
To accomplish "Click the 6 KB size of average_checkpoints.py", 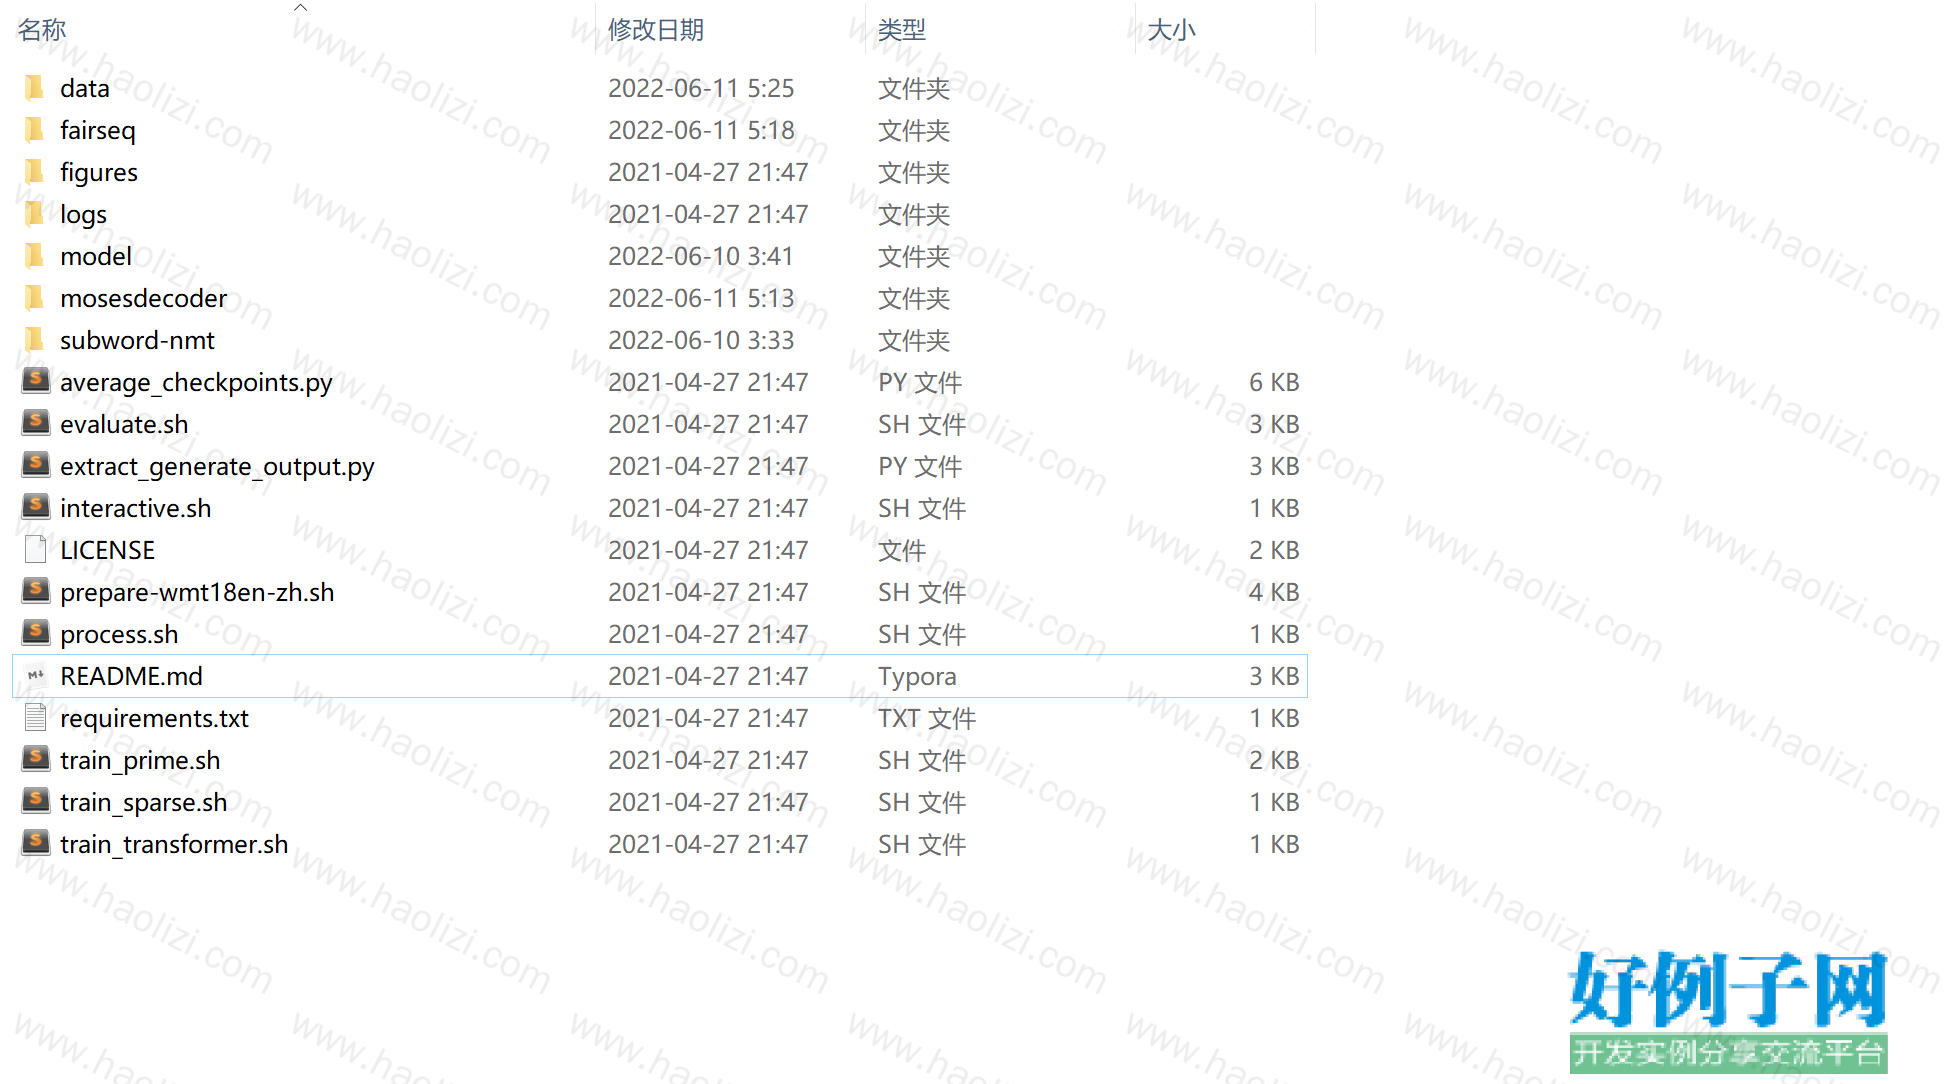I will [x=1274, y=383].
